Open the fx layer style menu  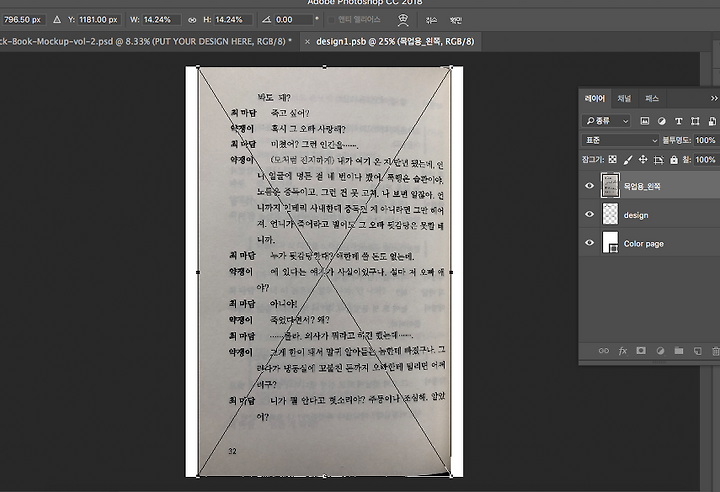coord(623,351)
